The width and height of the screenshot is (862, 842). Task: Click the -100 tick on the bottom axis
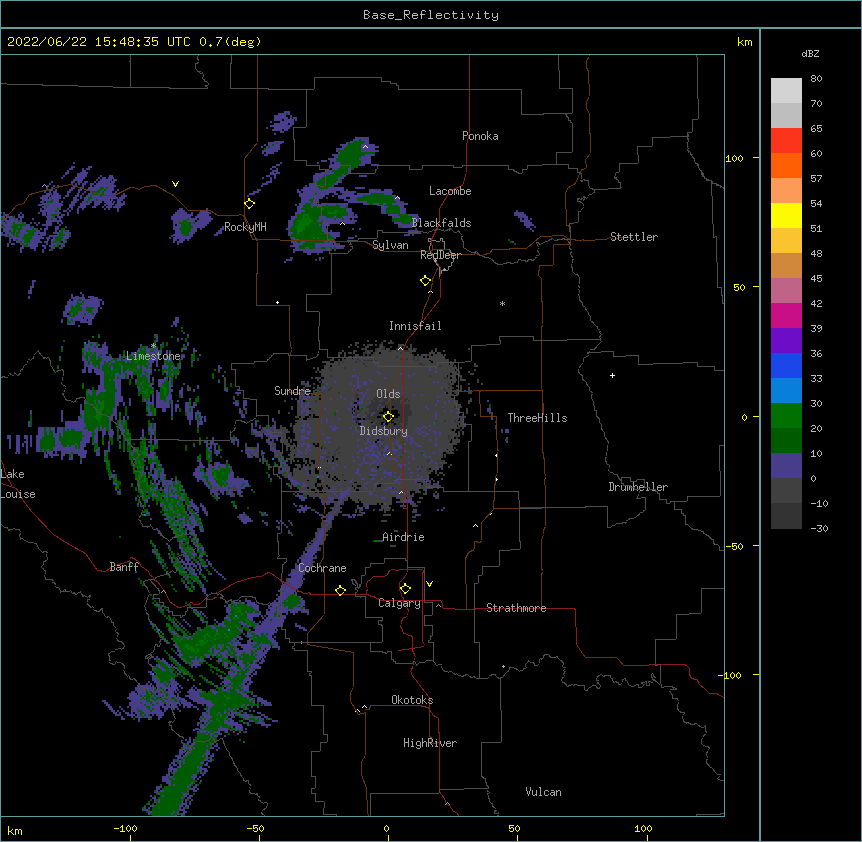125,828
